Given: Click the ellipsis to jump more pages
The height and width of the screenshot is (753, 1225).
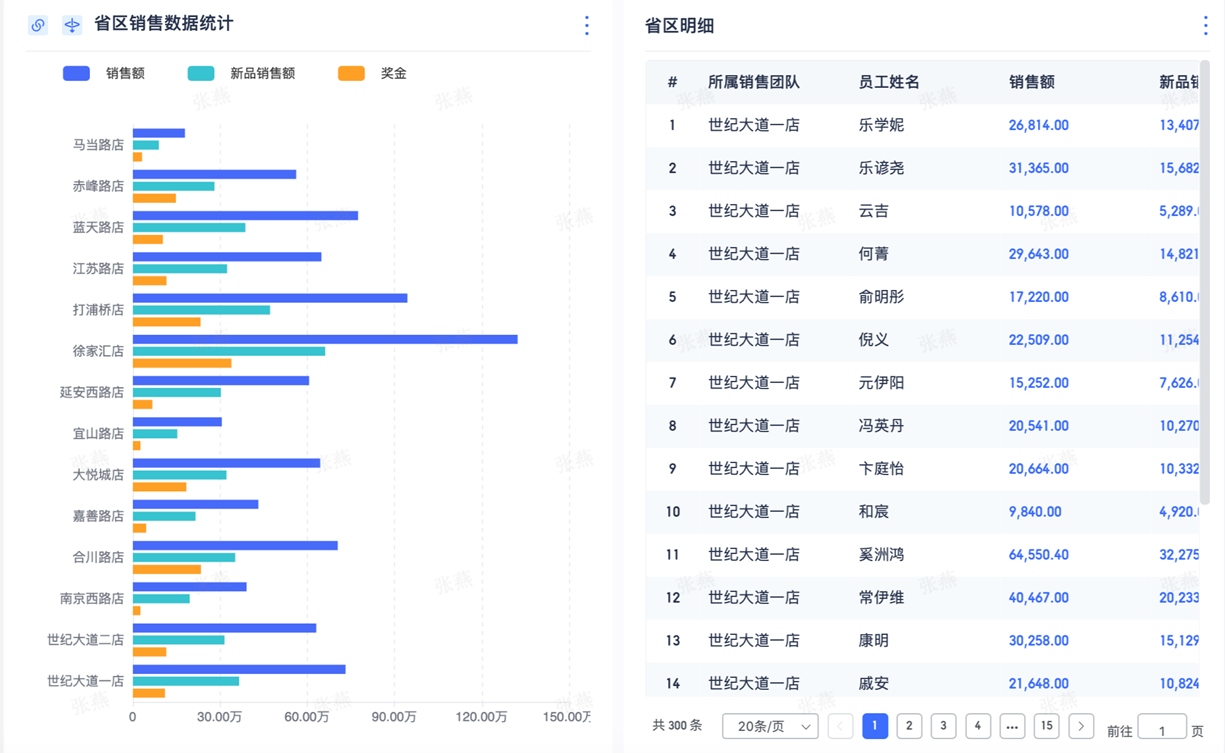Looking at the screenshot, I should (x=1012, y=726).
